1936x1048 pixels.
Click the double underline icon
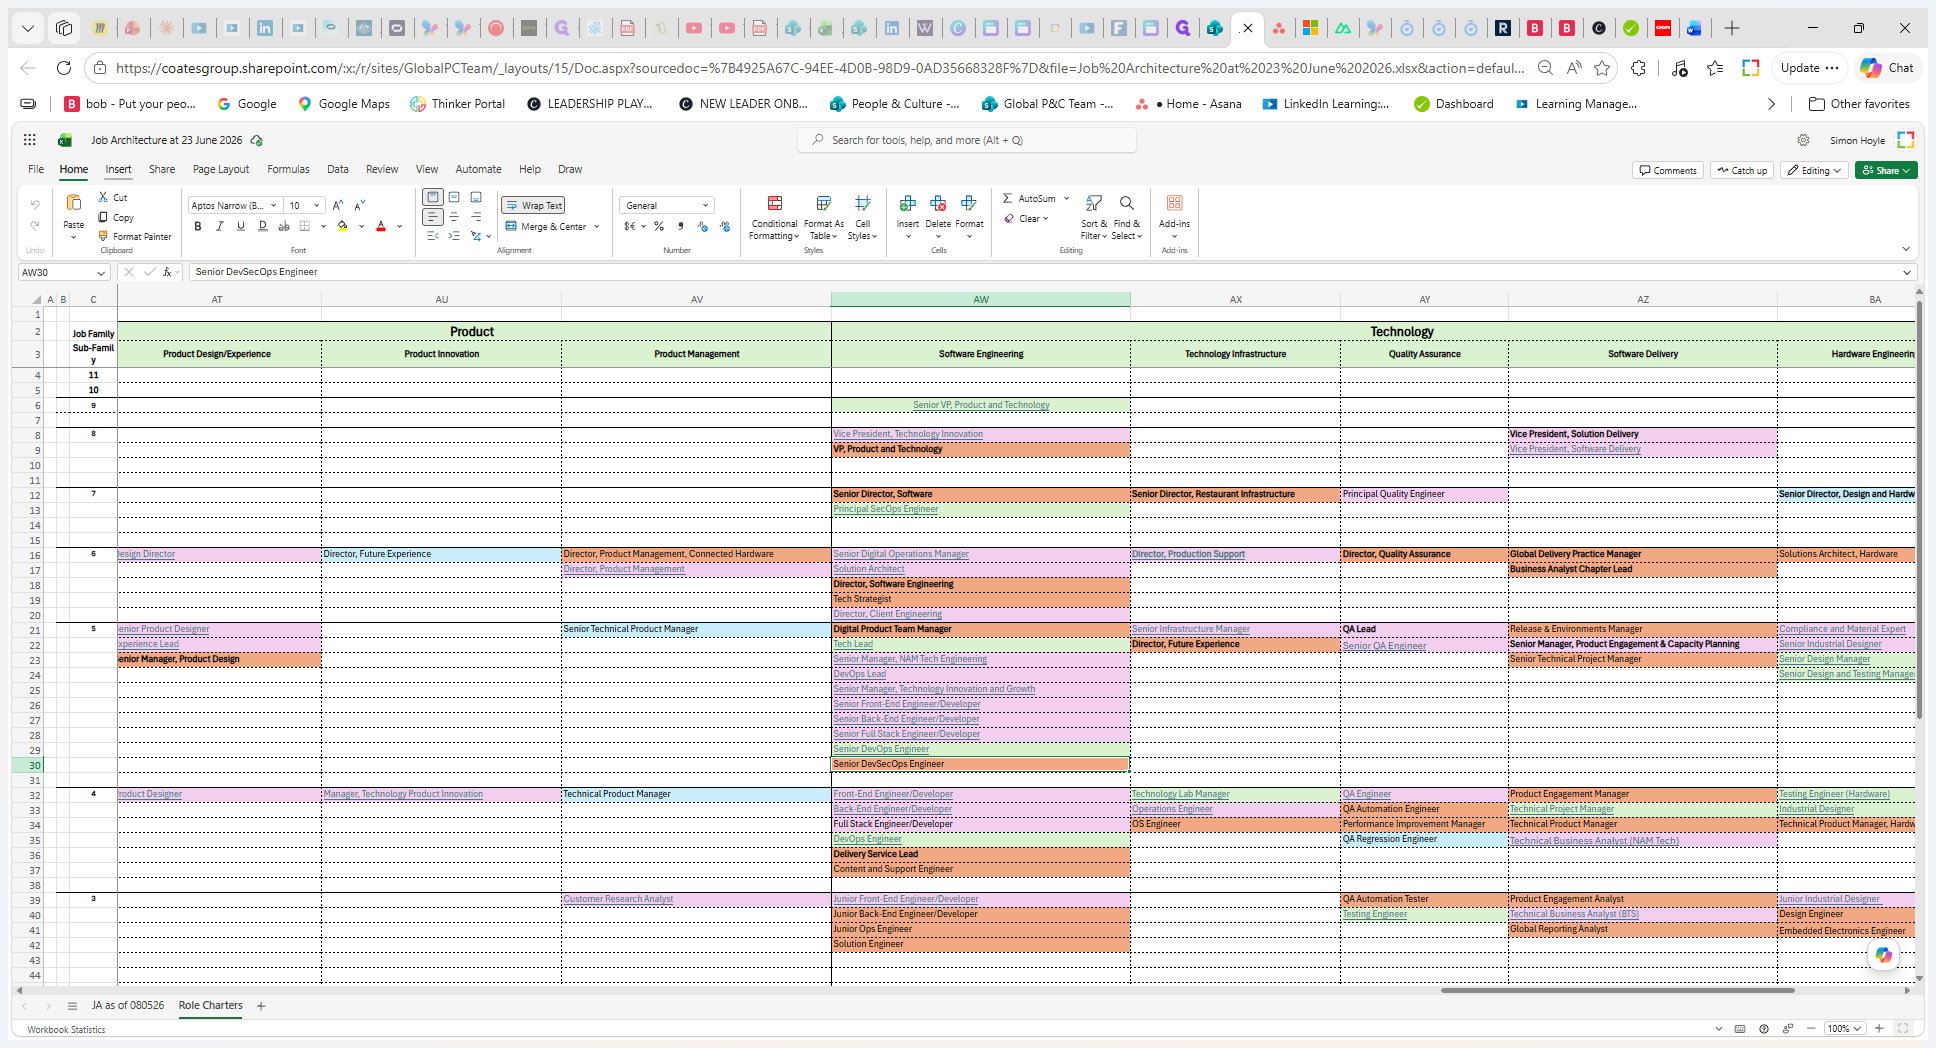click(262, 226)
